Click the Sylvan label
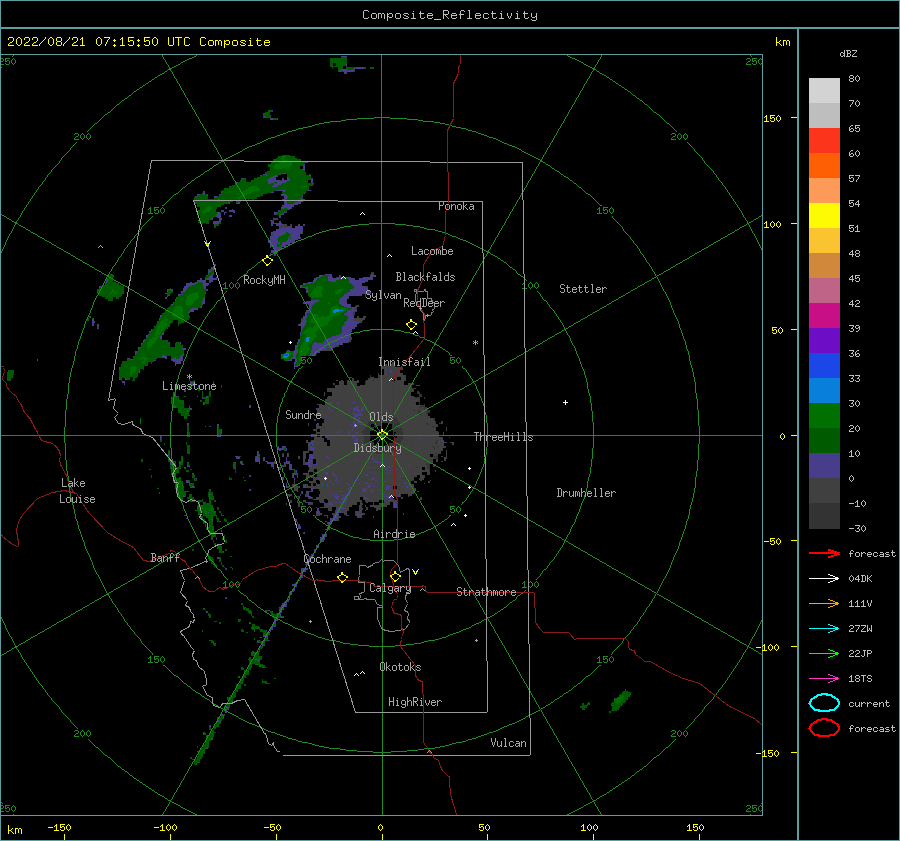This screenshot has height=841, width=900. click(383, 295)
